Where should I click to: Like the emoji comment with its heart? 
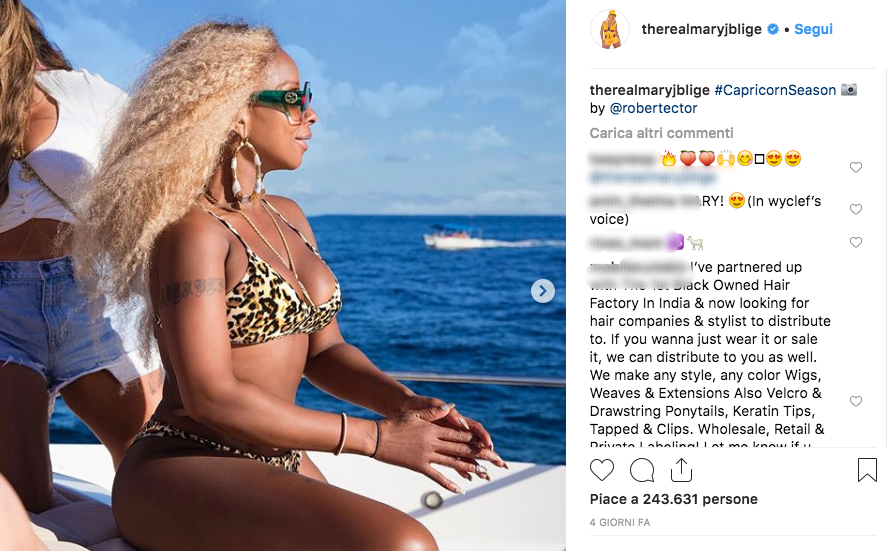(856, 167)
